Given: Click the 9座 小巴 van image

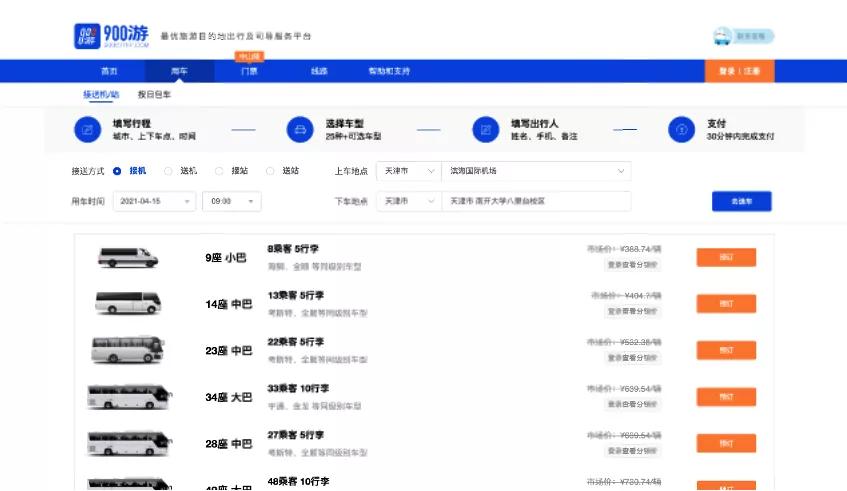Looking at the screenshot, I should (x=127, y=257).
